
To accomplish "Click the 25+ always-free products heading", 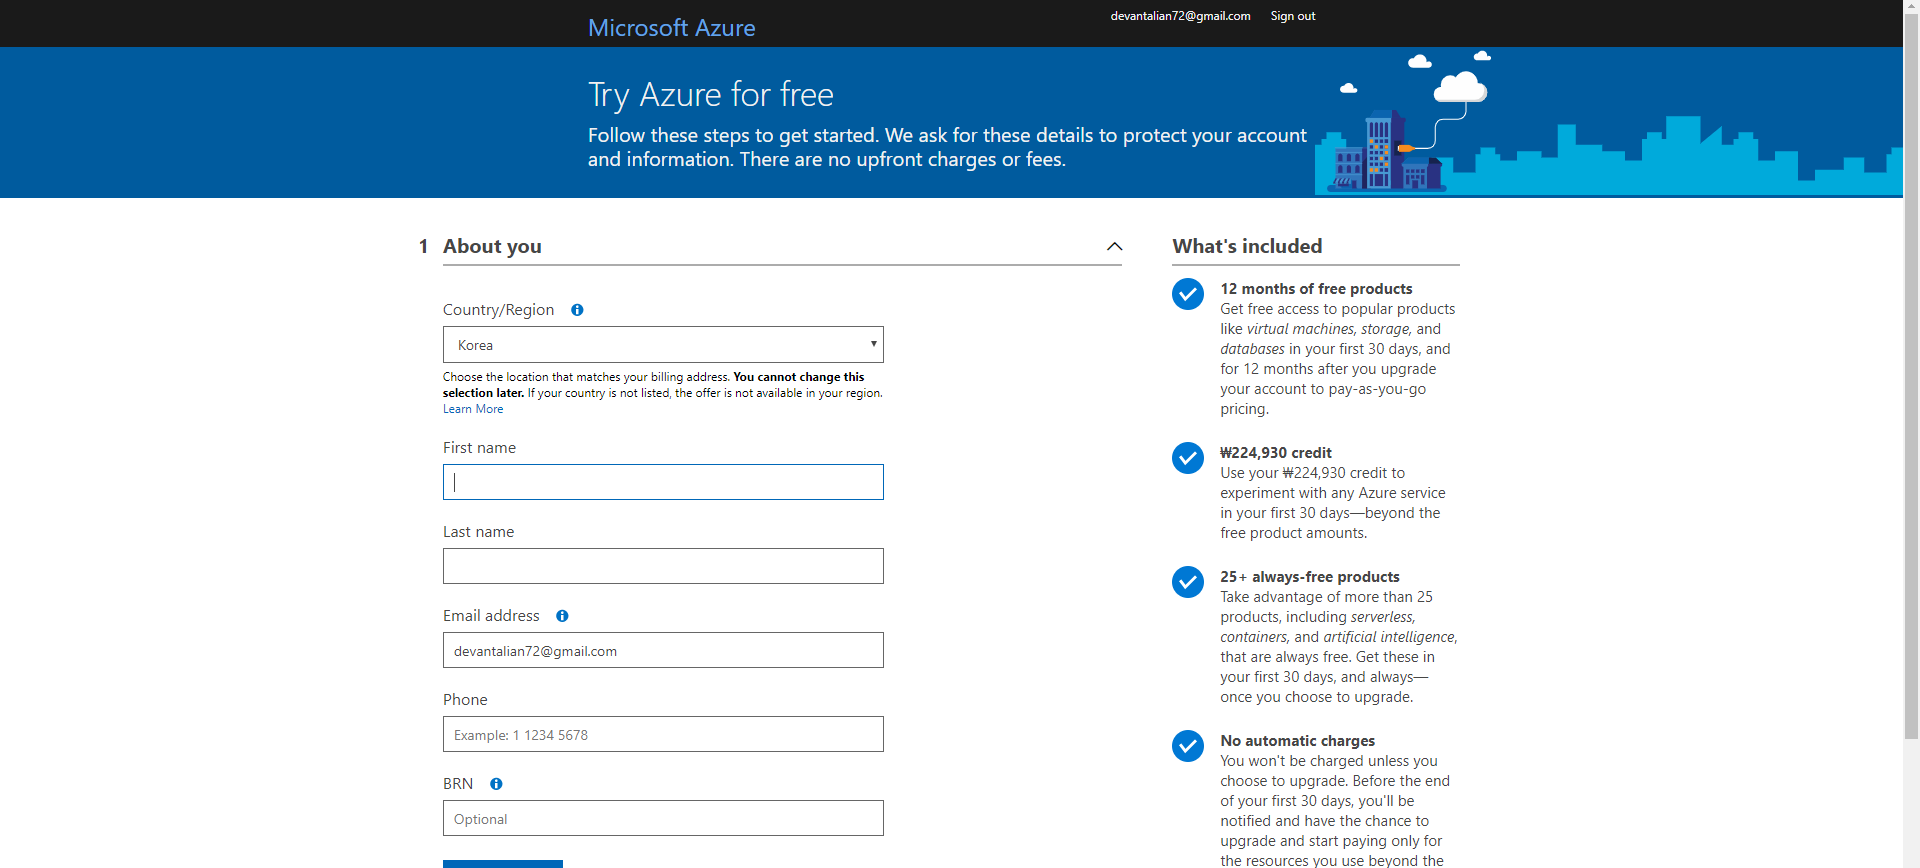I will (1310, 577).
